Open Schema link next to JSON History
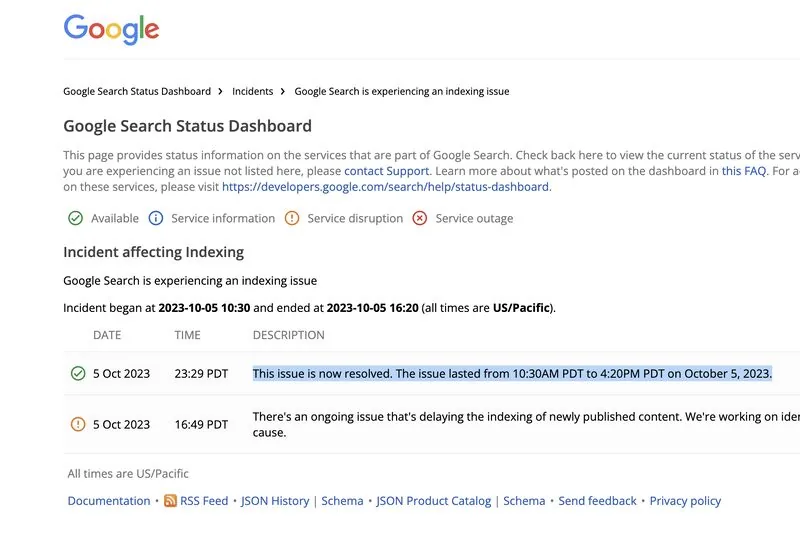 (342, 501)
